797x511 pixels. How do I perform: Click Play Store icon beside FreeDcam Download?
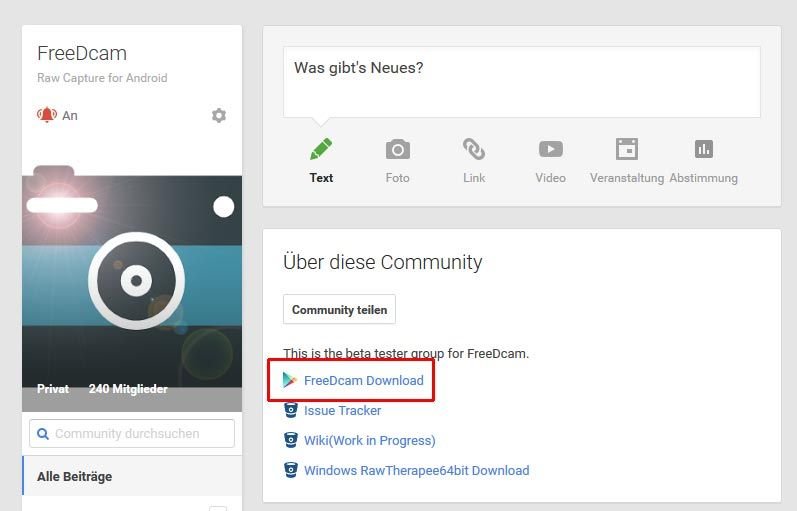tap(290, 380)
